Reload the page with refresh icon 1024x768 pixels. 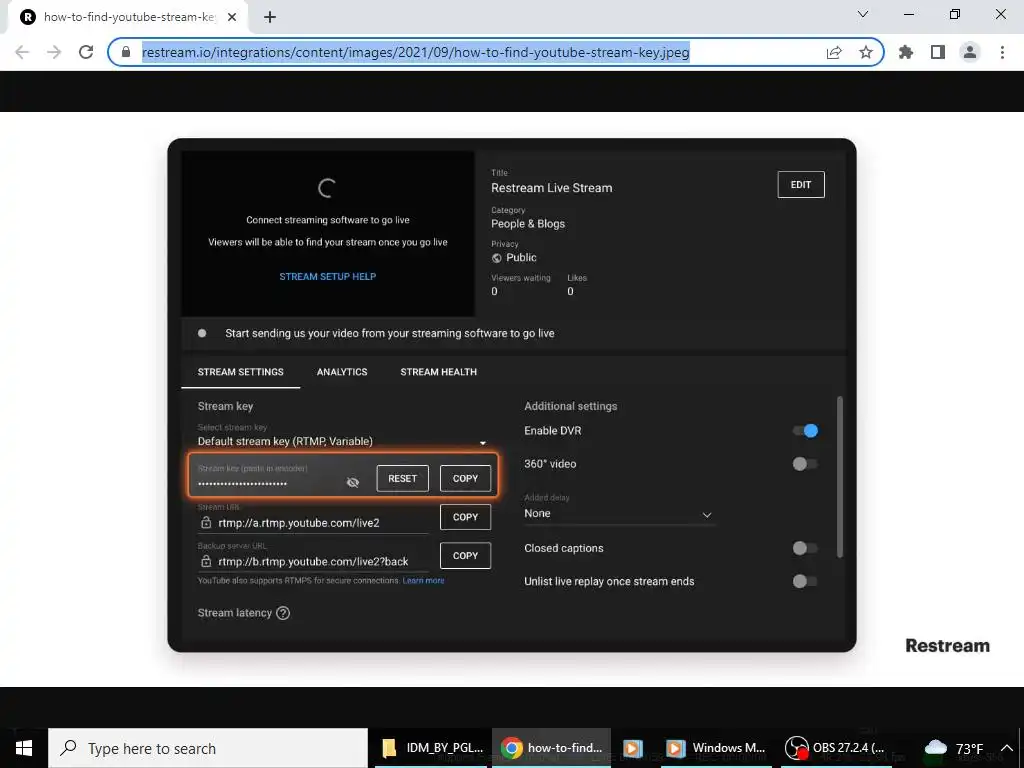tap(86, 52)
